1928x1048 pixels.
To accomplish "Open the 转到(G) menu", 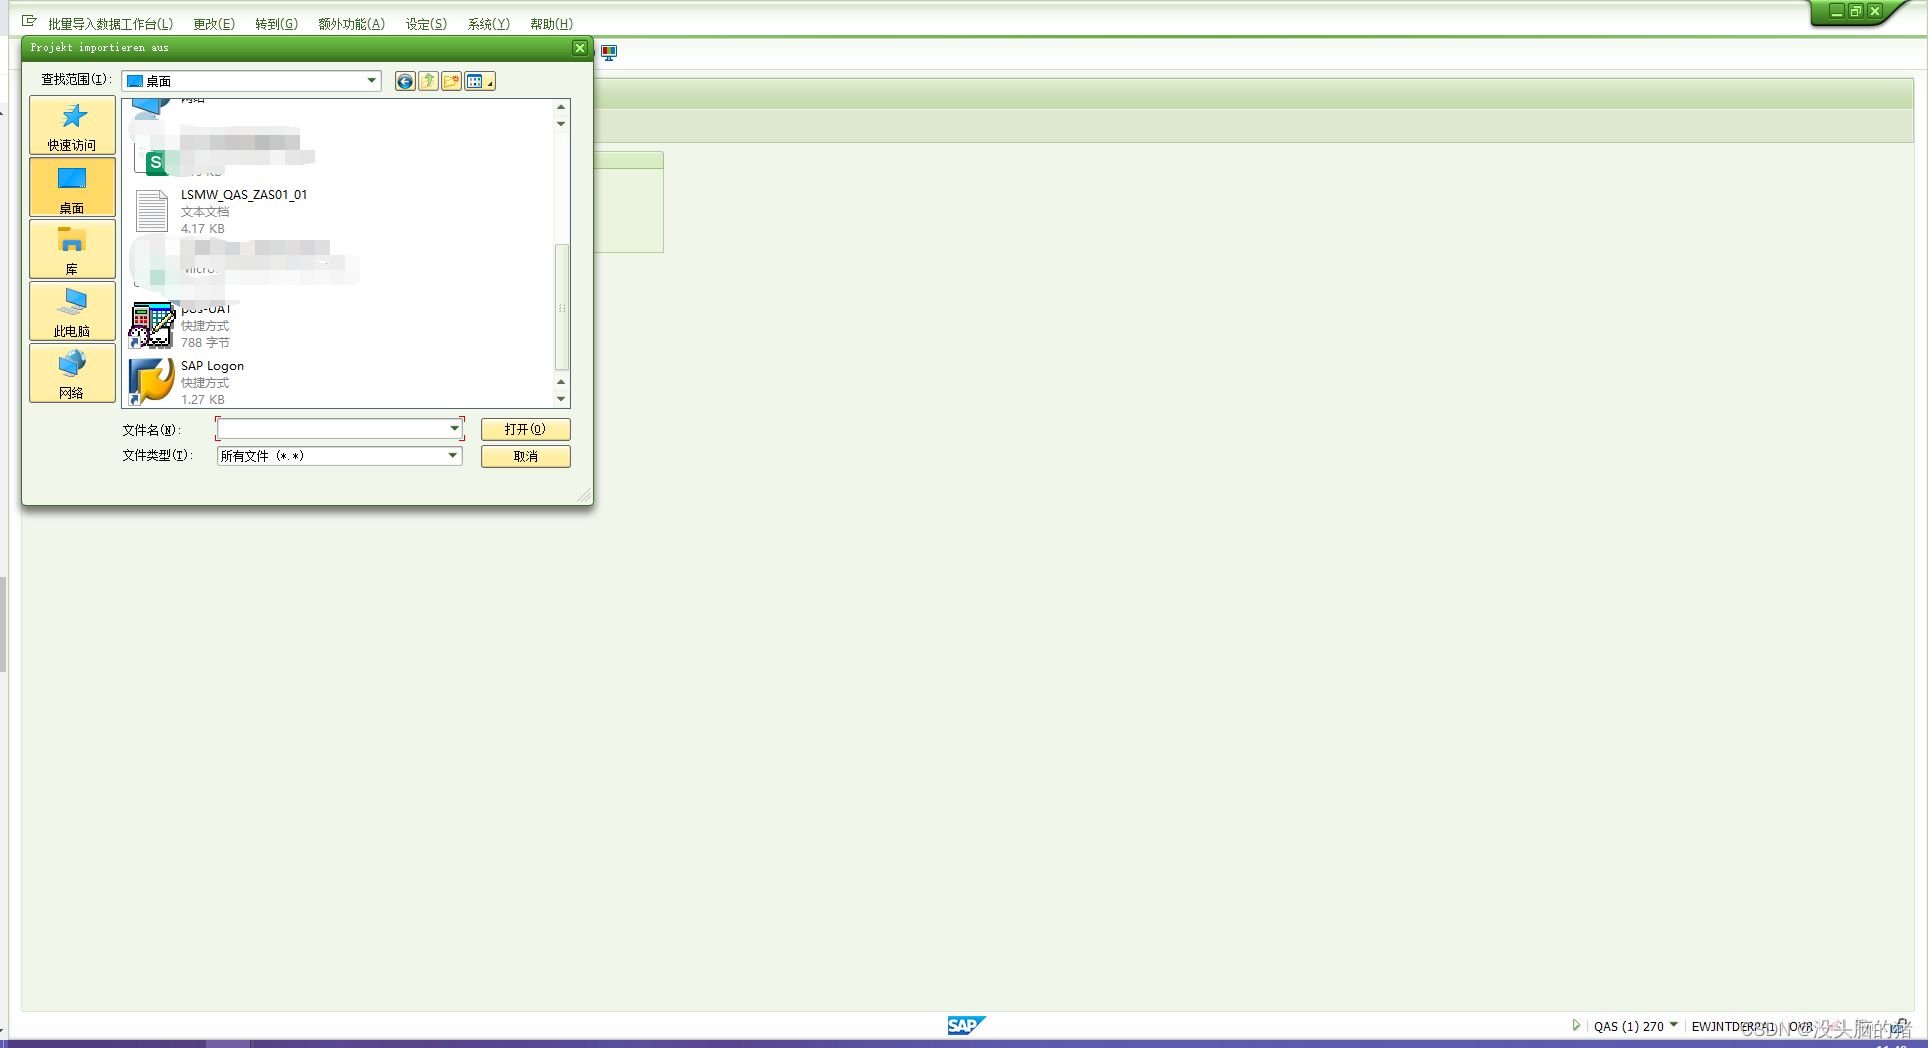I will [x=276, y=24].
